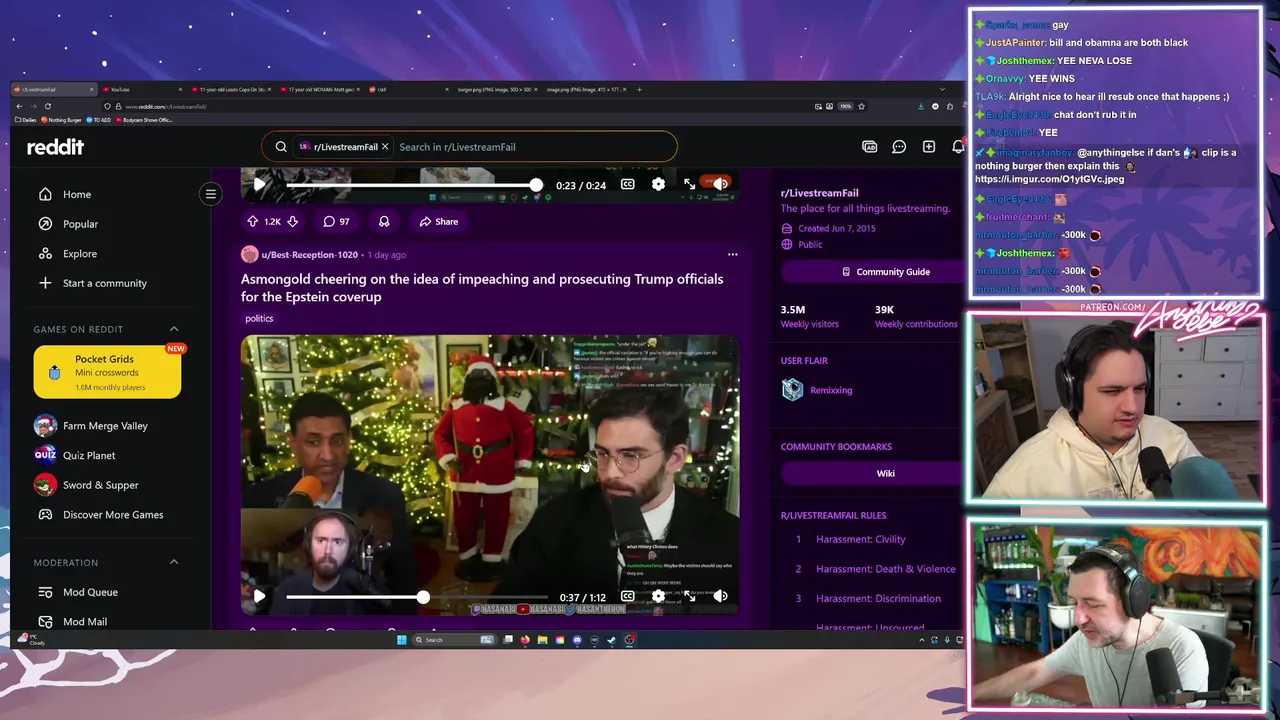Open the Reddit logo home link

55,147
